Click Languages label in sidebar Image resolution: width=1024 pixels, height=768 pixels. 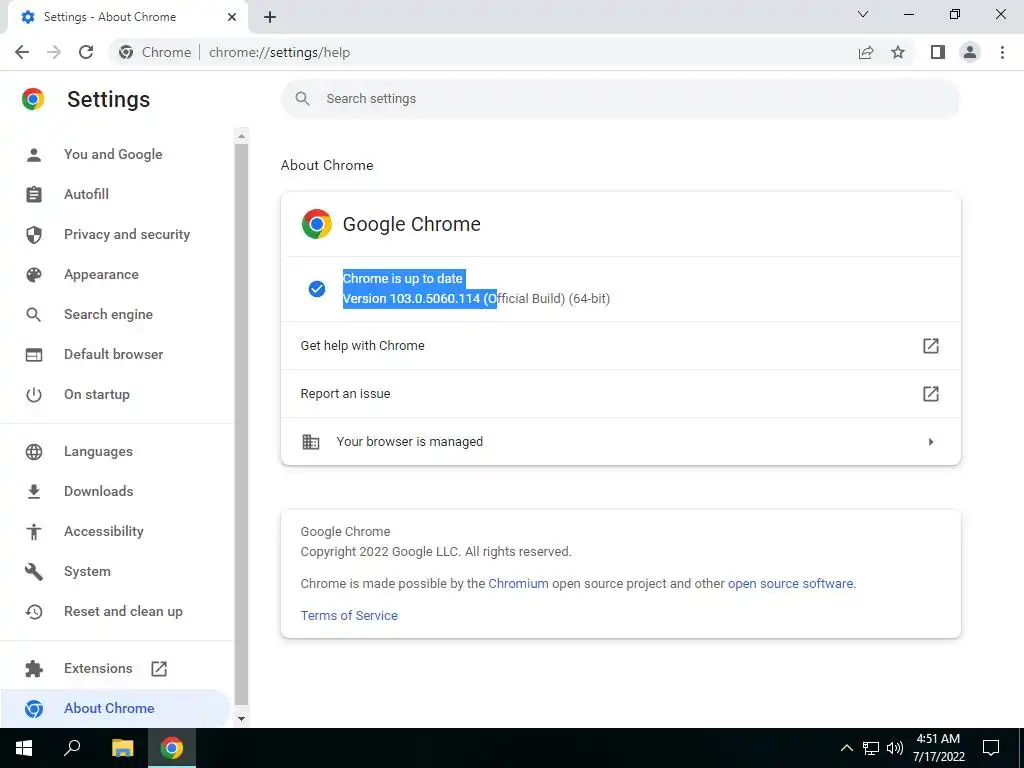tap(98, 452)
